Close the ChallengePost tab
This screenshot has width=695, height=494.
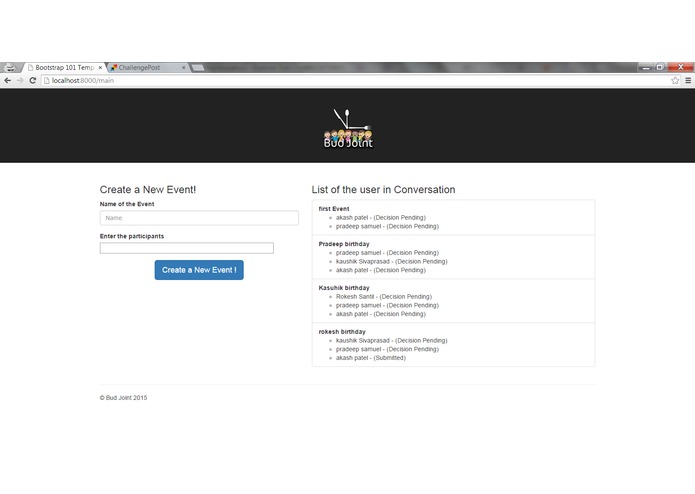[184, 68]
